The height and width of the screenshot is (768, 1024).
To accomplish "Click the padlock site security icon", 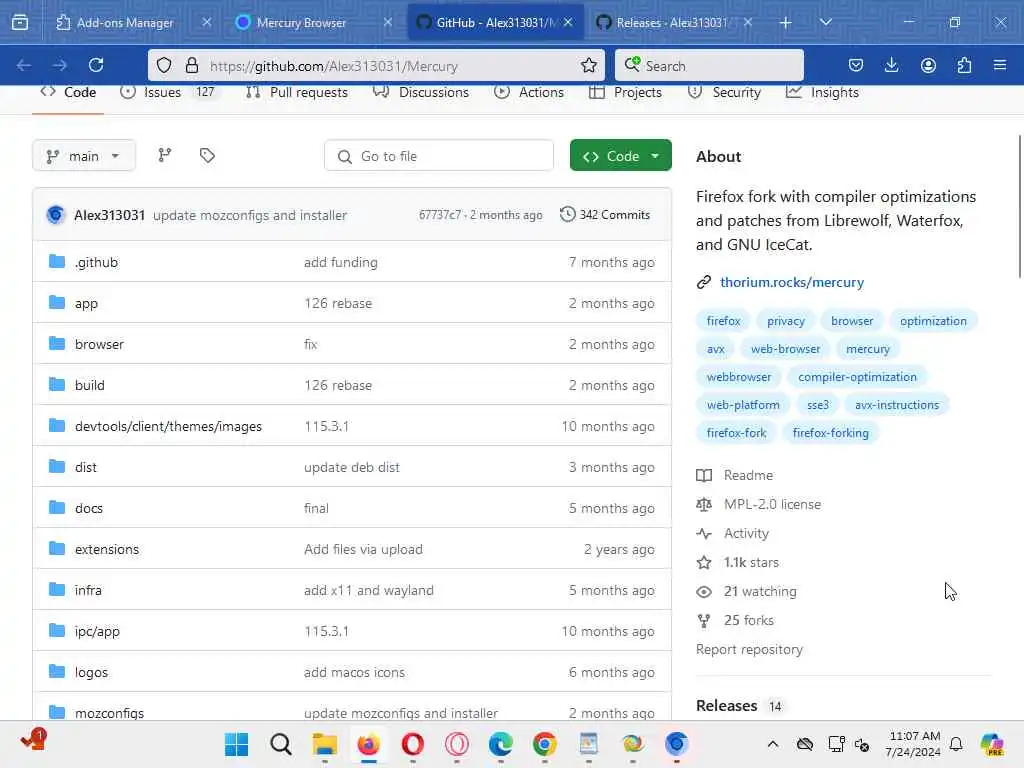I will click(x=191, y=65).
